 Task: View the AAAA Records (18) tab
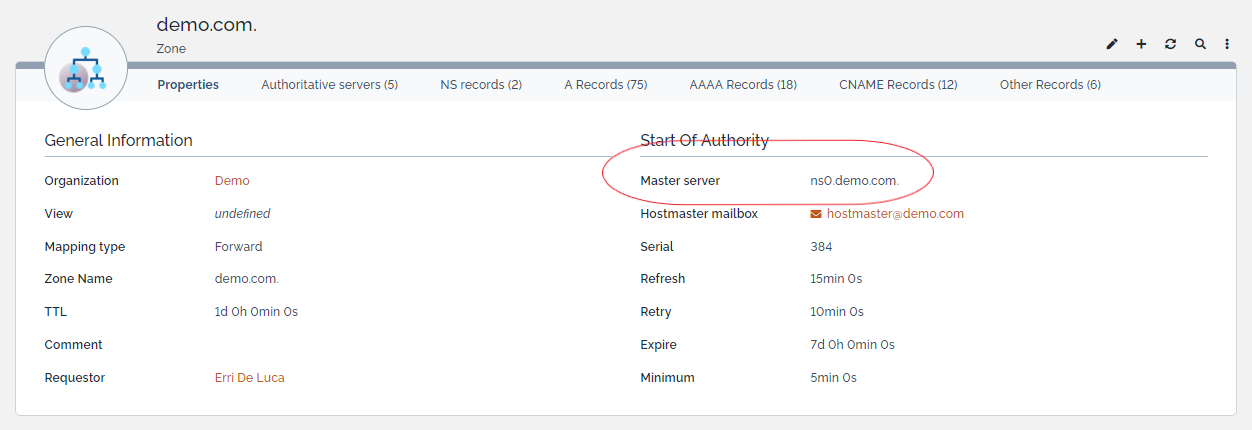pos(743,85)
